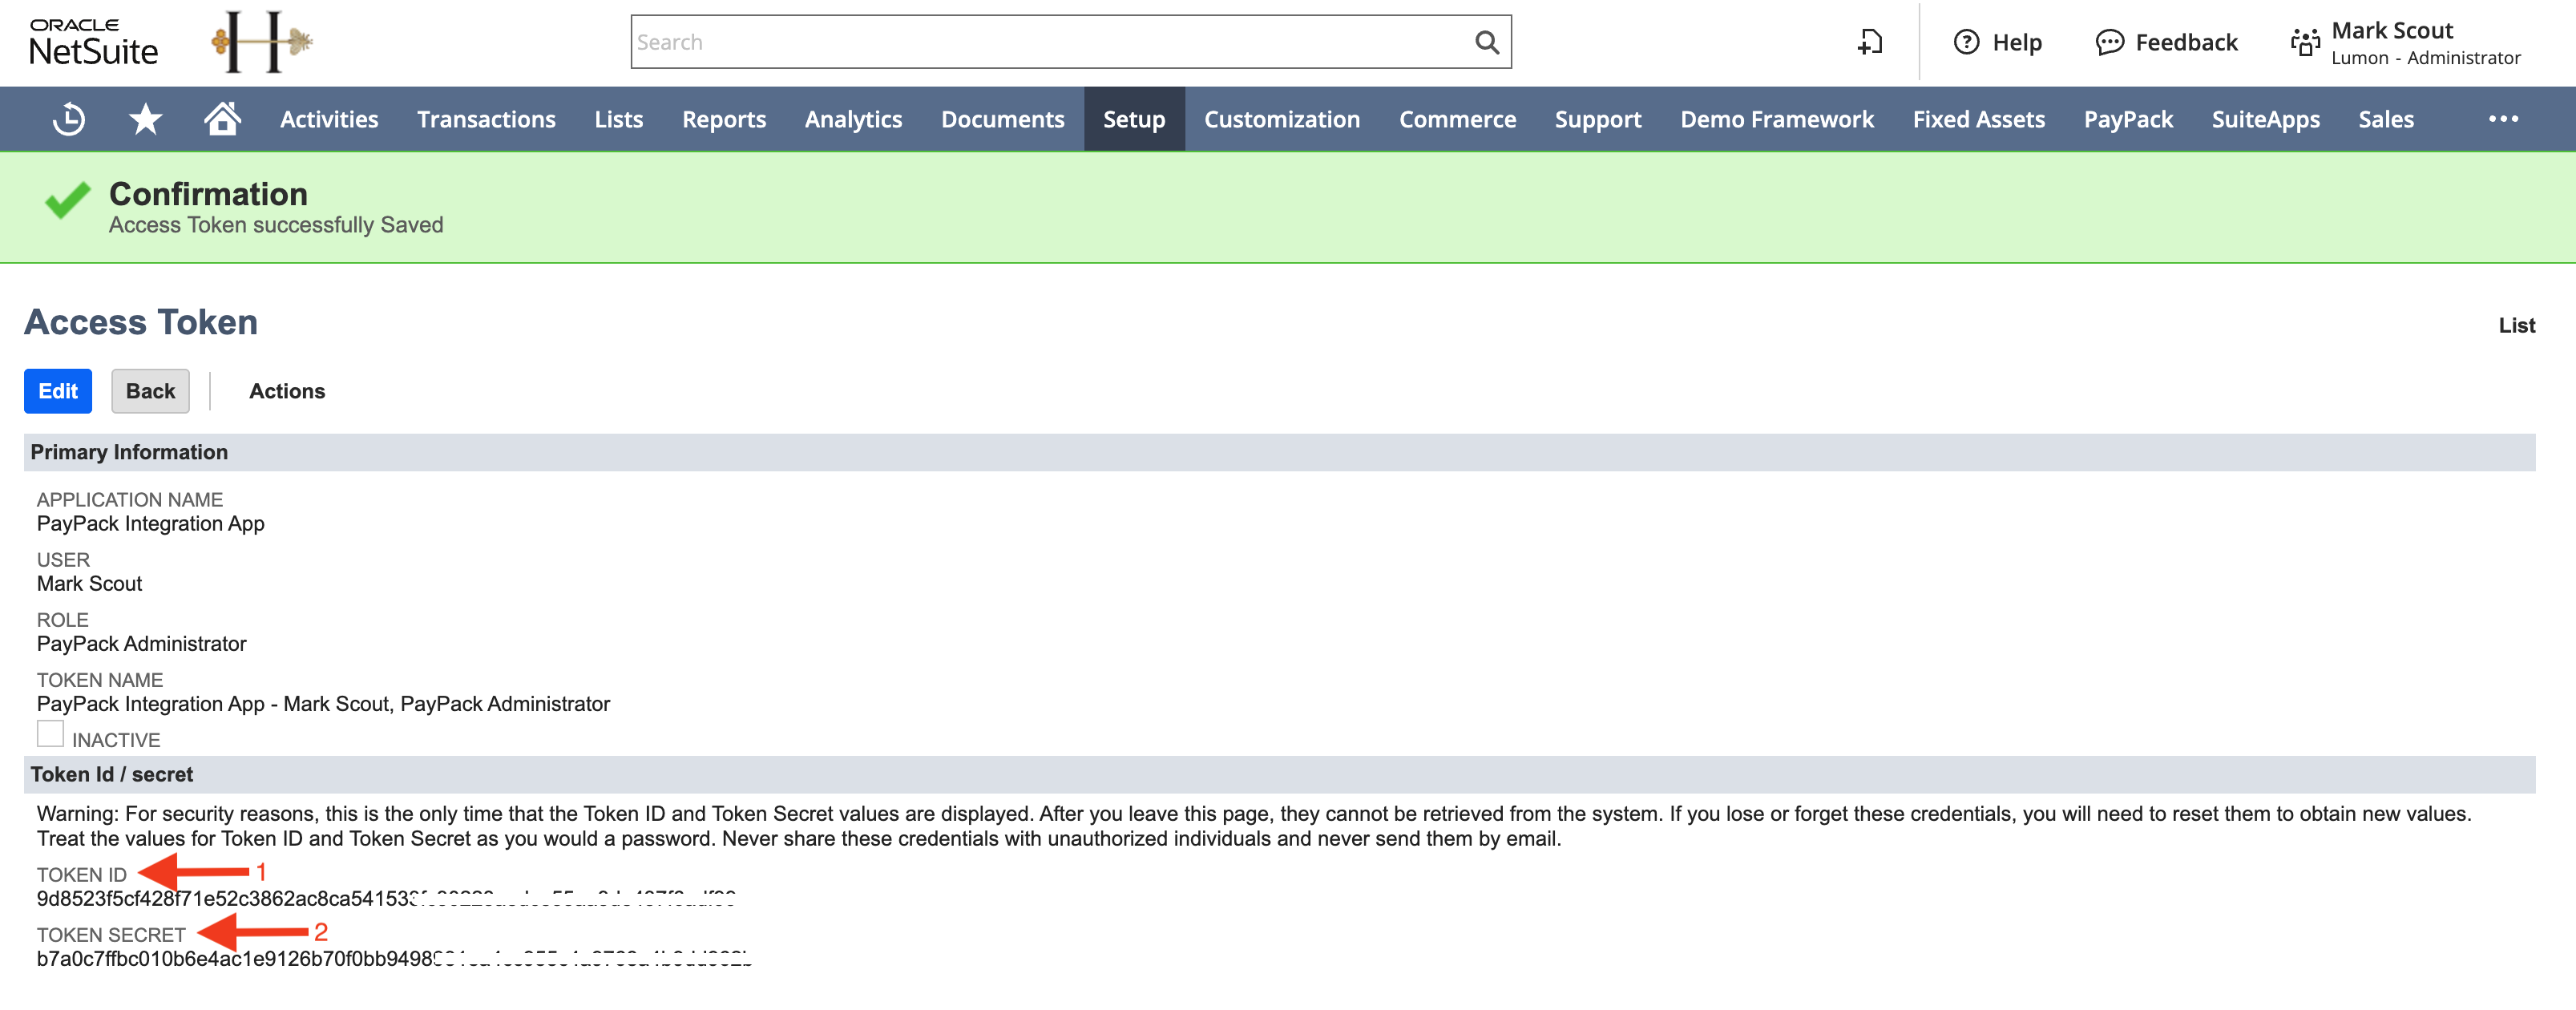Click the company H logo
The height and width of the screenshot is (1010, 2576).
tap(262, 42)
